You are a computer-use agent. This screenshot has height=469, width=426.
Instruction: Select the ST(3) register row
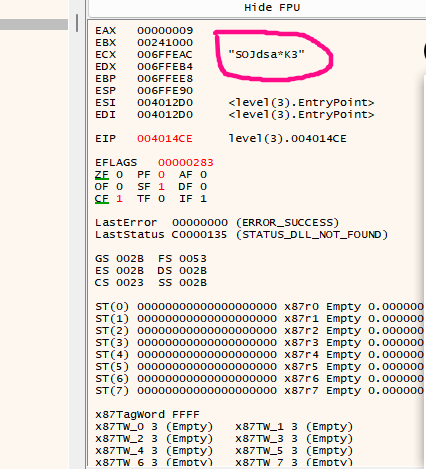click(259, 343)
